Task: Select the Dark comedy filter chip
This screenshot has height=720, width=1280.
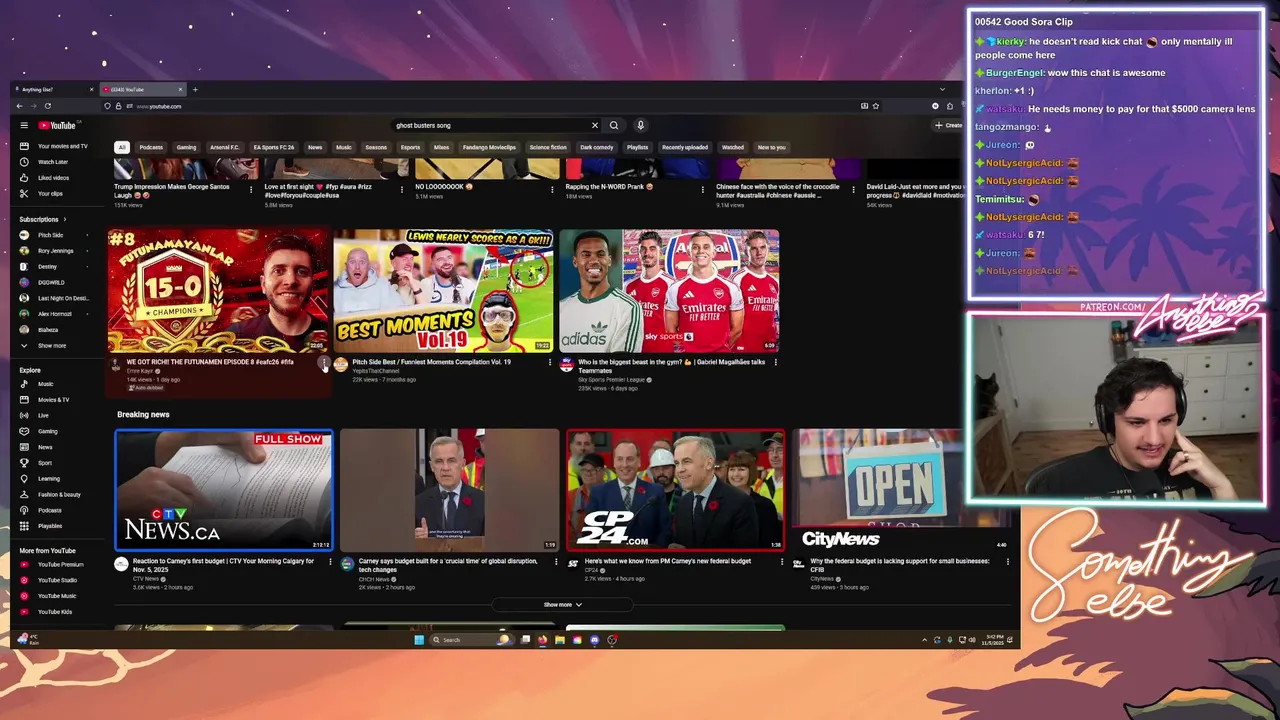Action: (597, 147)
